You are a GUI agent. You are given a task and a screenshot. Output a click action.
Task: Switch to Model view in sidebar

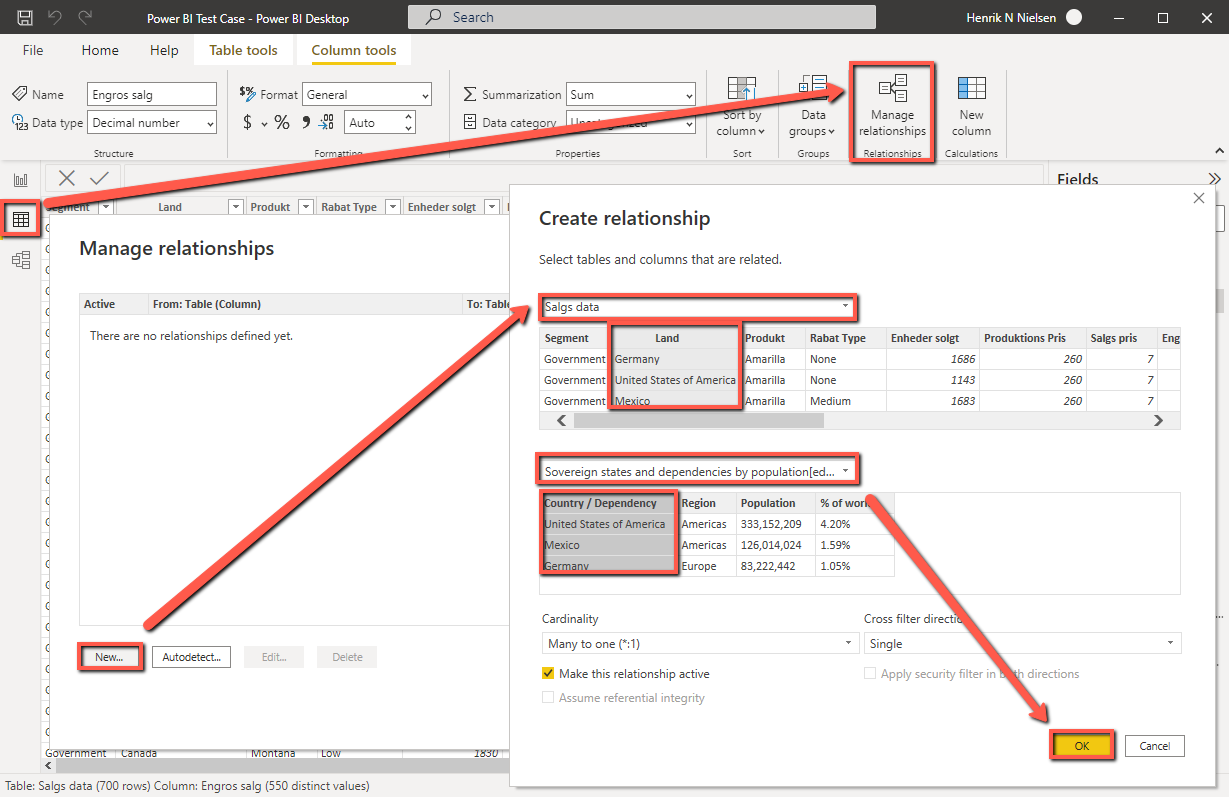[20, 260]
